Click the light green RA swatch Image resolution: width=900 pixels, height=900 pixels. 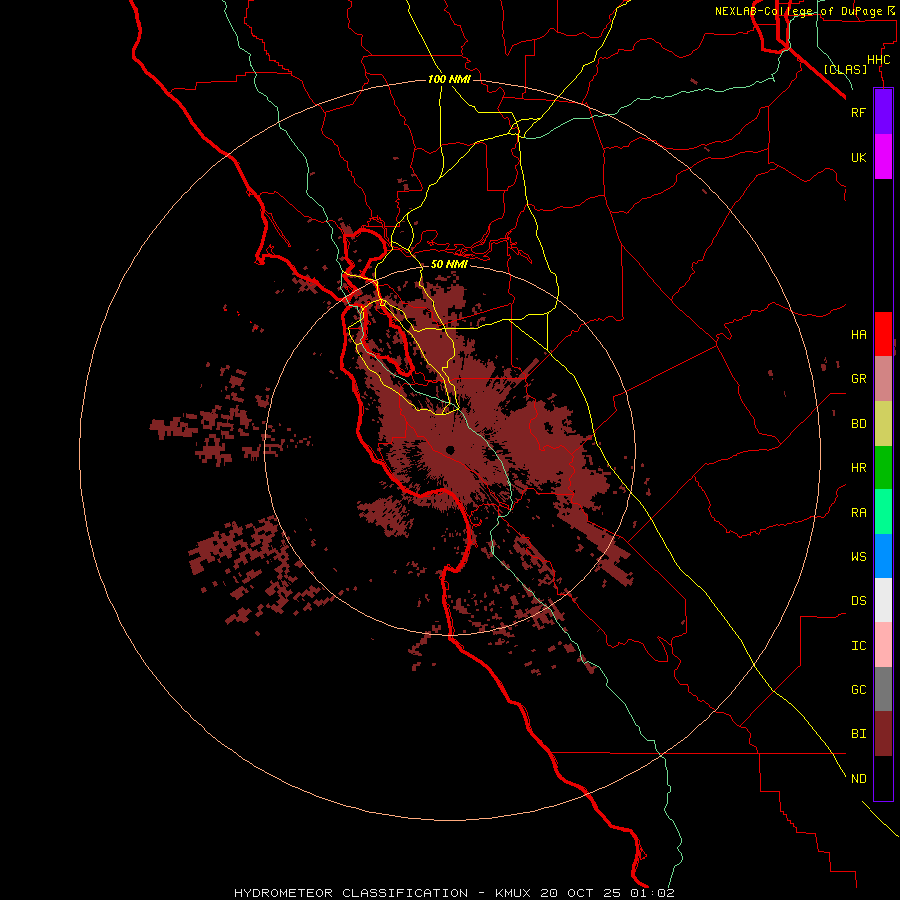883,512
